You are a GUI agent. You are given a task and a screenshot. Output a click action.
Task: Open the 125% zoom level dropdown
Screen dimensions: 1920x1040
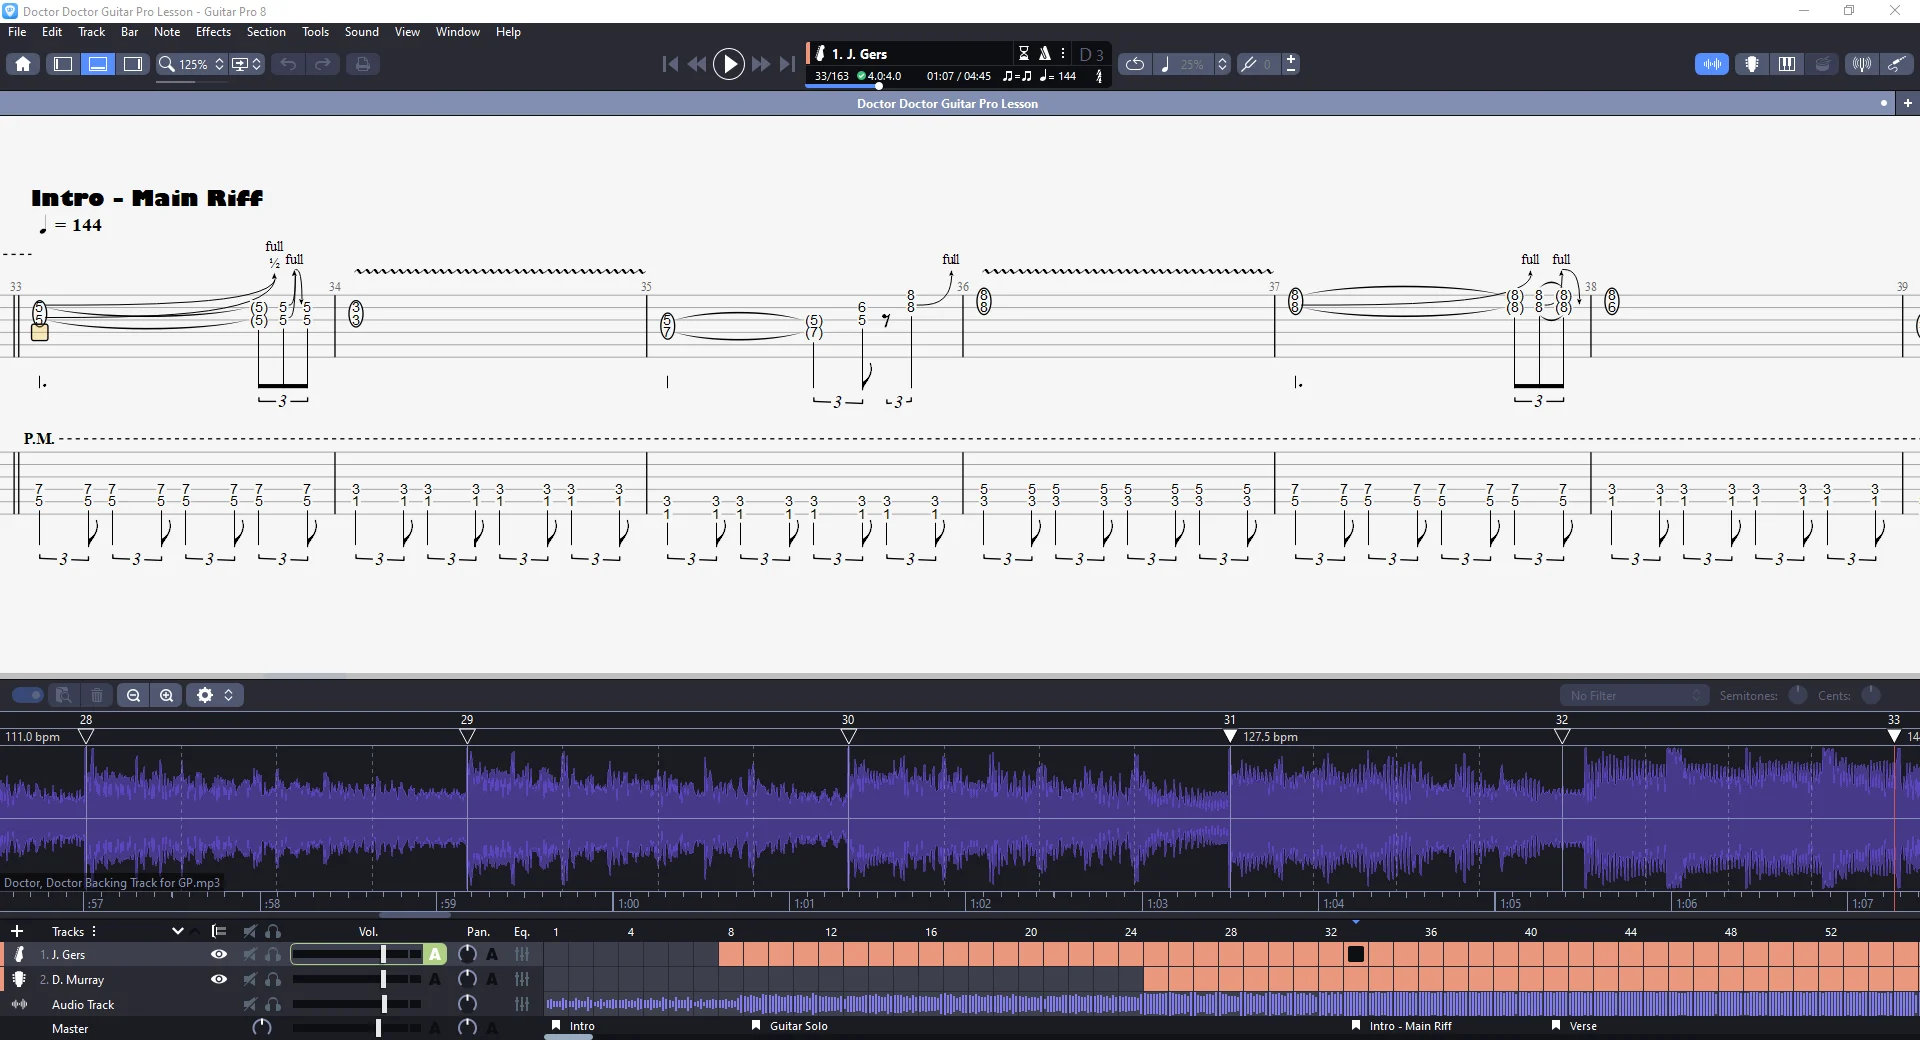(x=202, y=64)
